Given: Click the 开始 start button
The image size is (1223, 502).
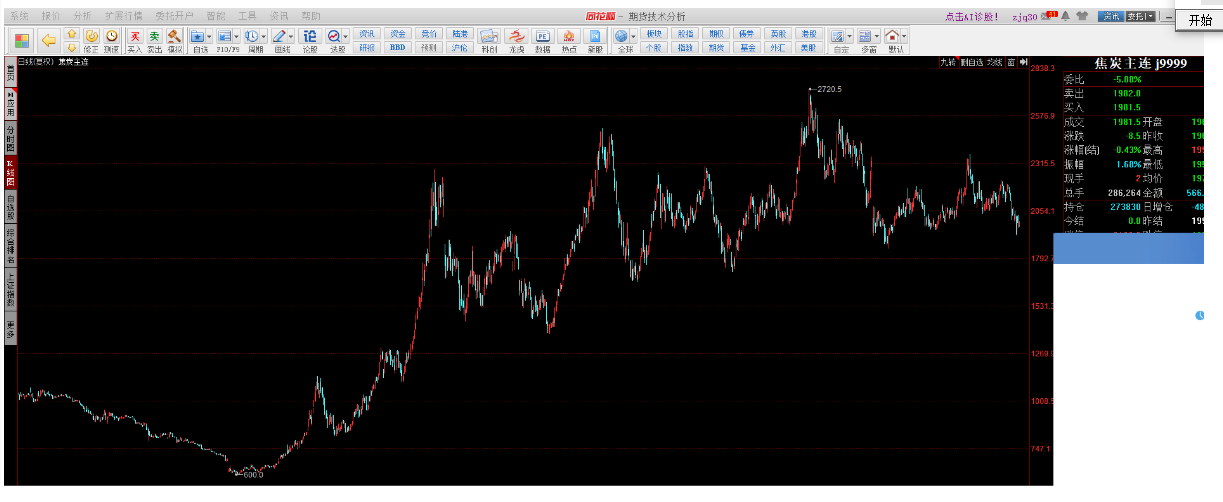Looking at the screenshot, I should (1199, 20).
